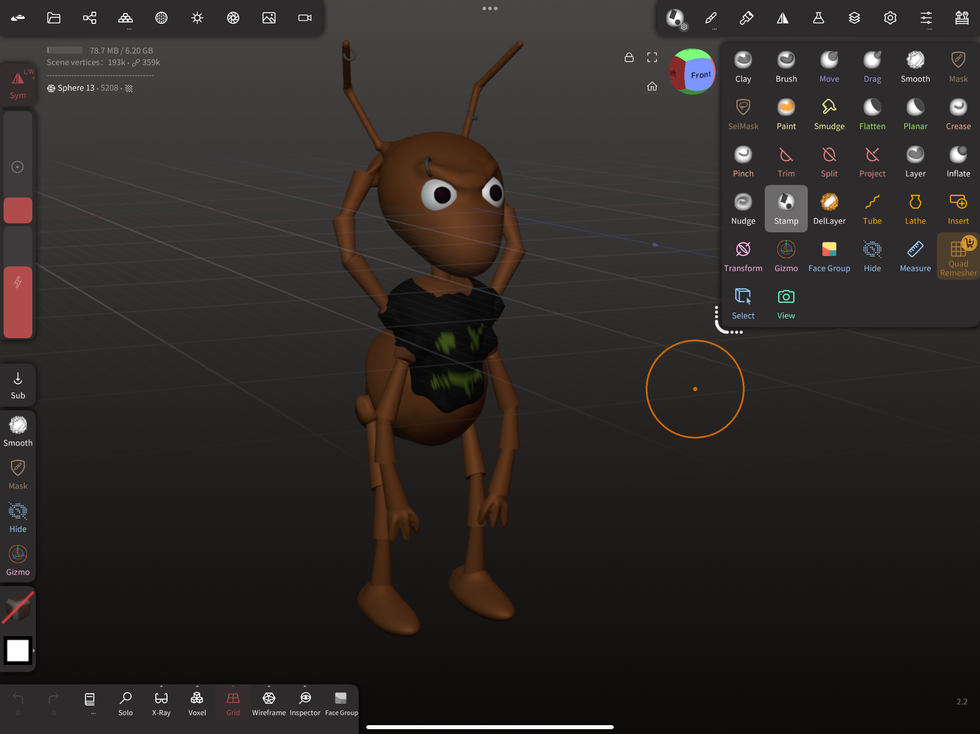The height and width of the screenshot is (734, 980).
Task: Open the material sphere menu
Action: (x=161, y=18)
